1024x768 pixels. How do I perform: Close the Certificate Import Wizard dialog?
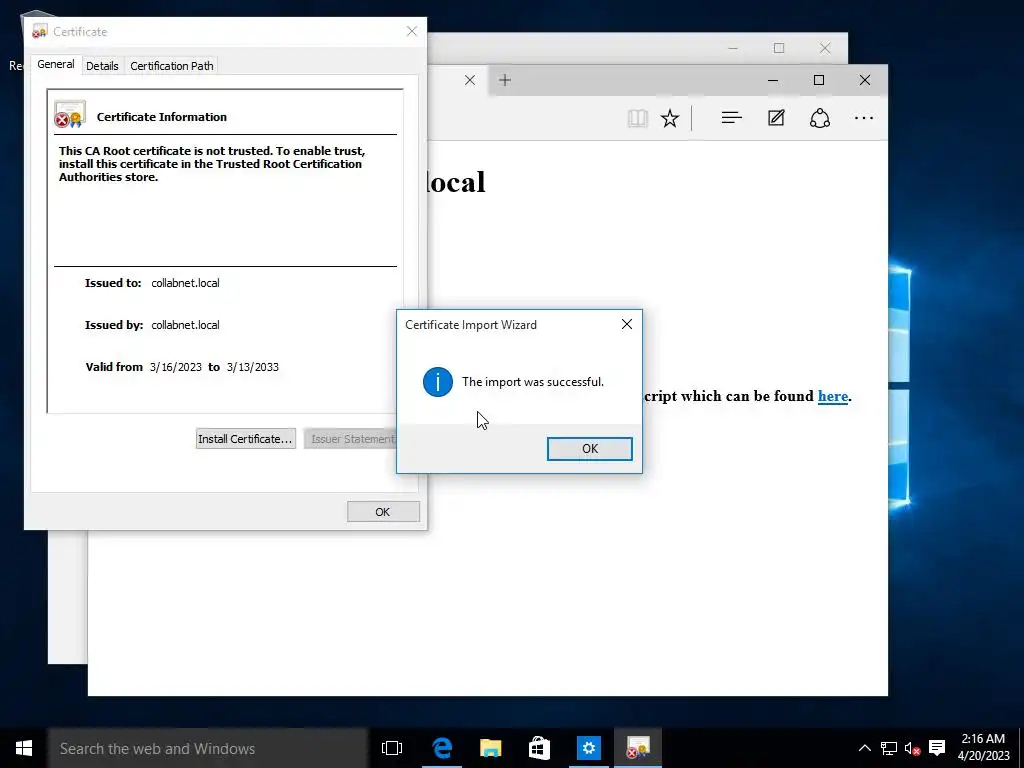[627, 324]
